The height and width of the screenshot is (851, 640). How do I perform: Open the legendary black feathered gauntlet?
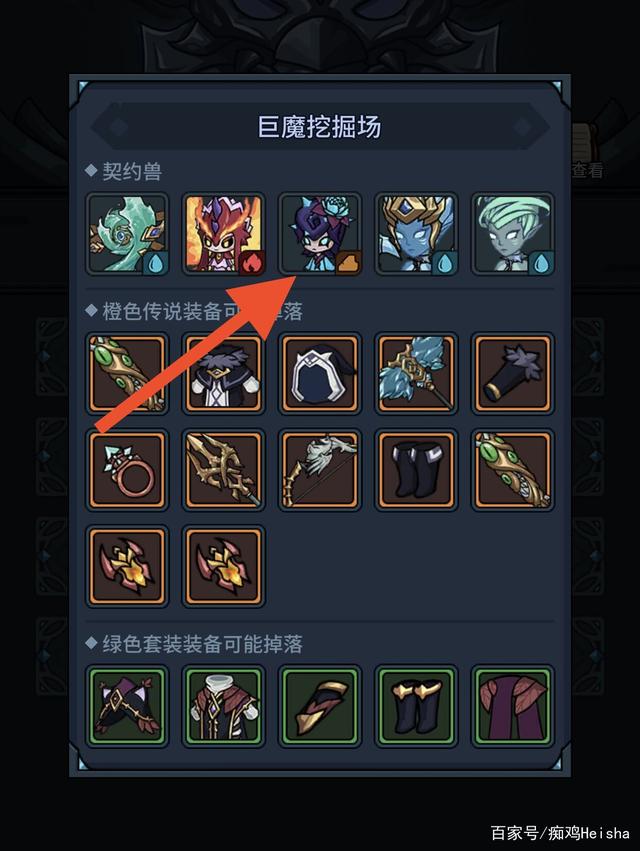(x=513, y=374)
